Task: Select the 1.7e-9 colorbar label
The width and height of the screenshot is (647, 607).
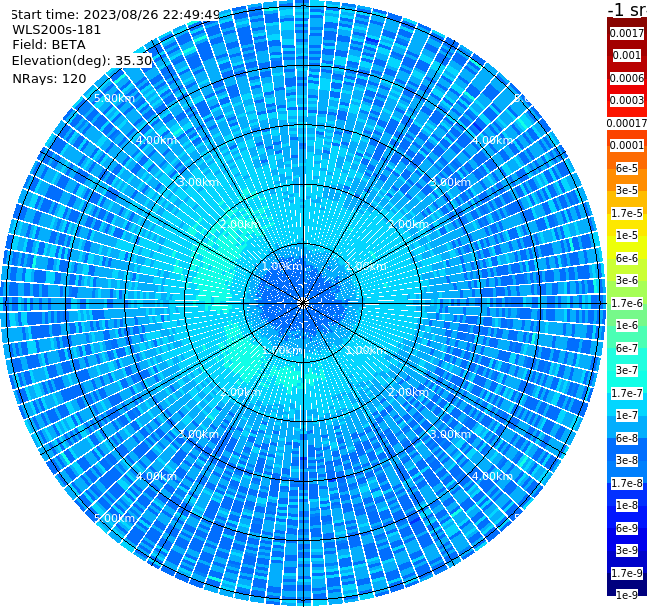Action: 627,573
